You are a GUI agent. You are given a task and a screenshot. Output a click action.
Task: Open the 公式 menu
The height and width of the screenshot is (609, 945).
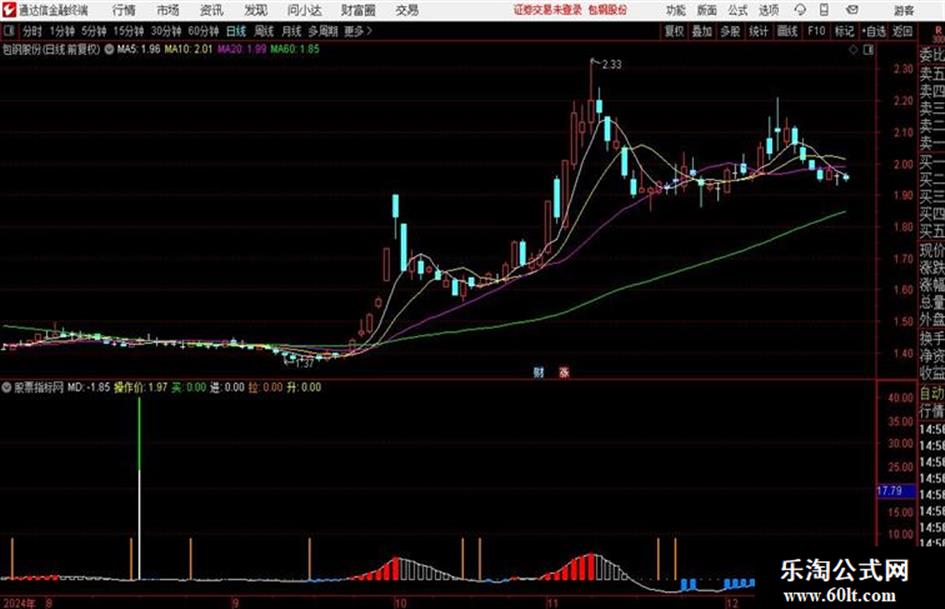738,10
